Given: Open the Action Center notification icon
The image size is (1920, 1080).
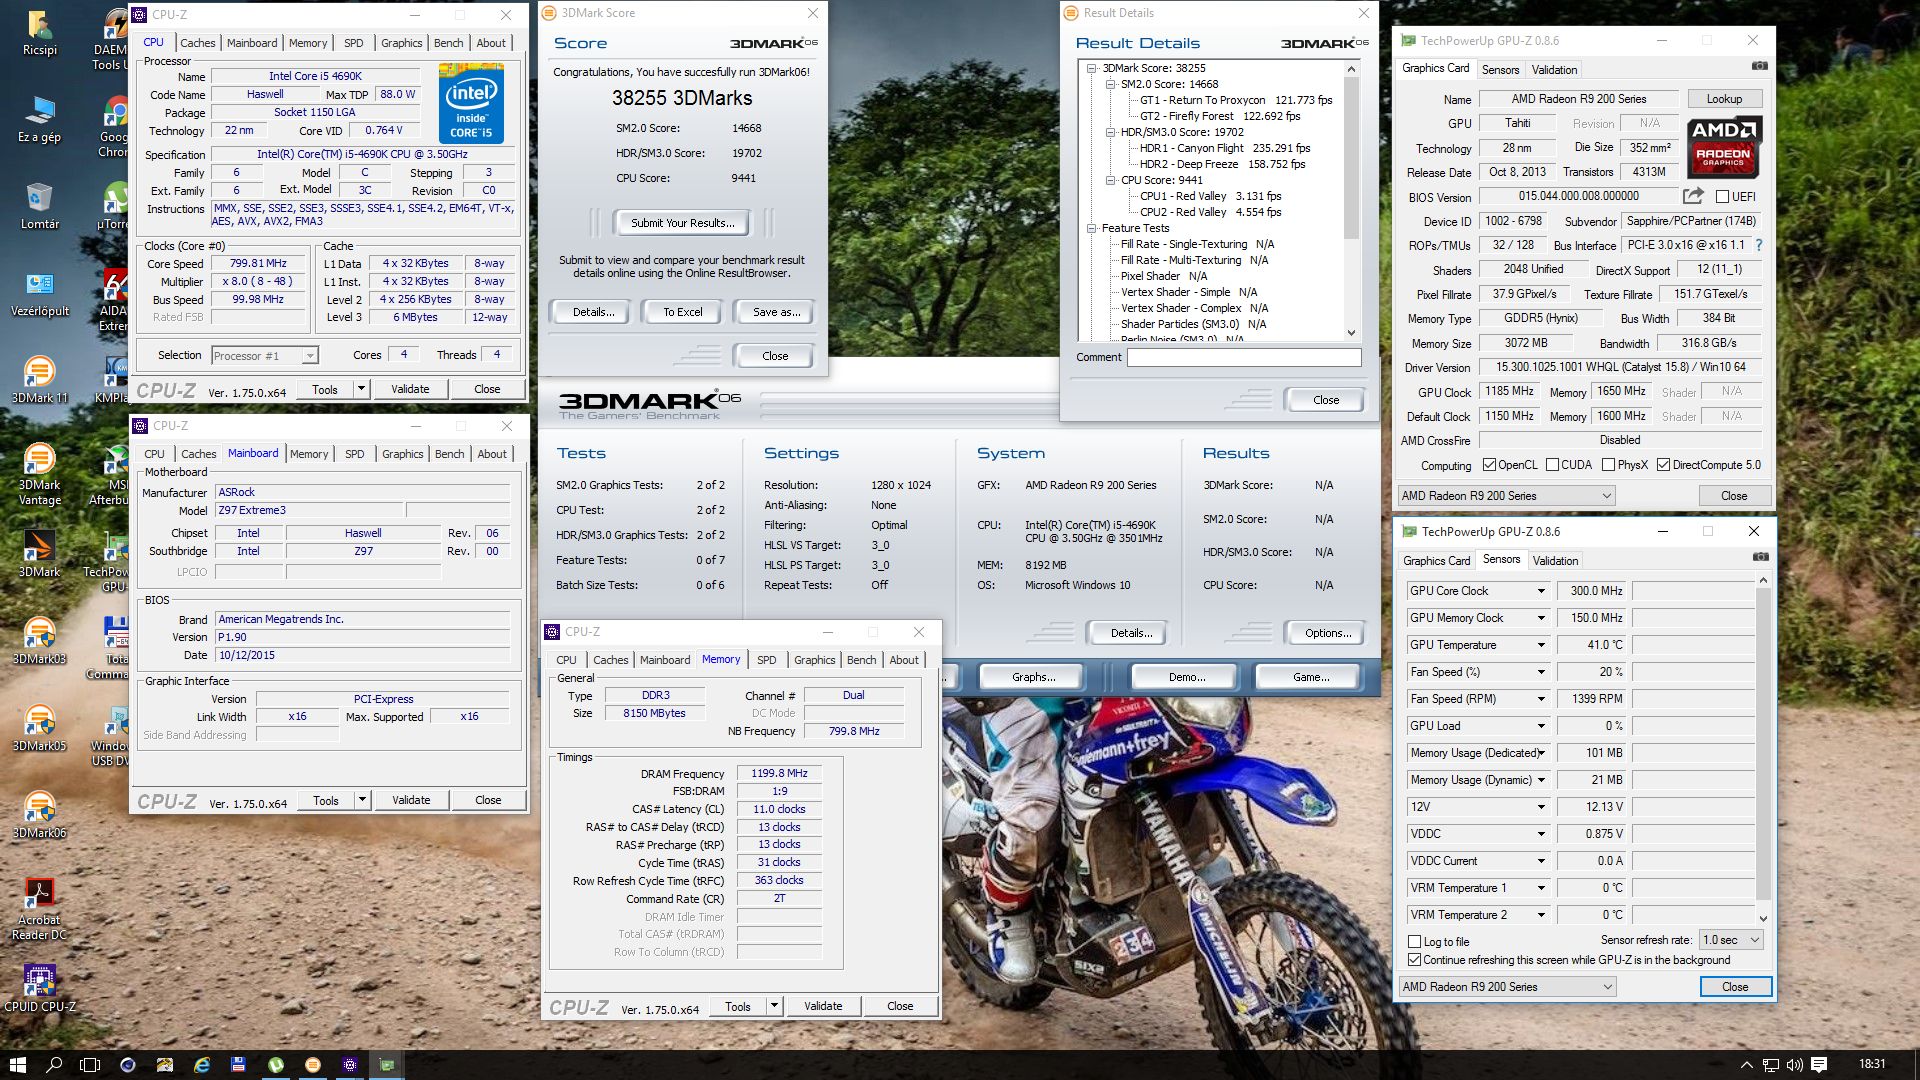Looking at the screenshot, I should click(x=1819, y=1065).
